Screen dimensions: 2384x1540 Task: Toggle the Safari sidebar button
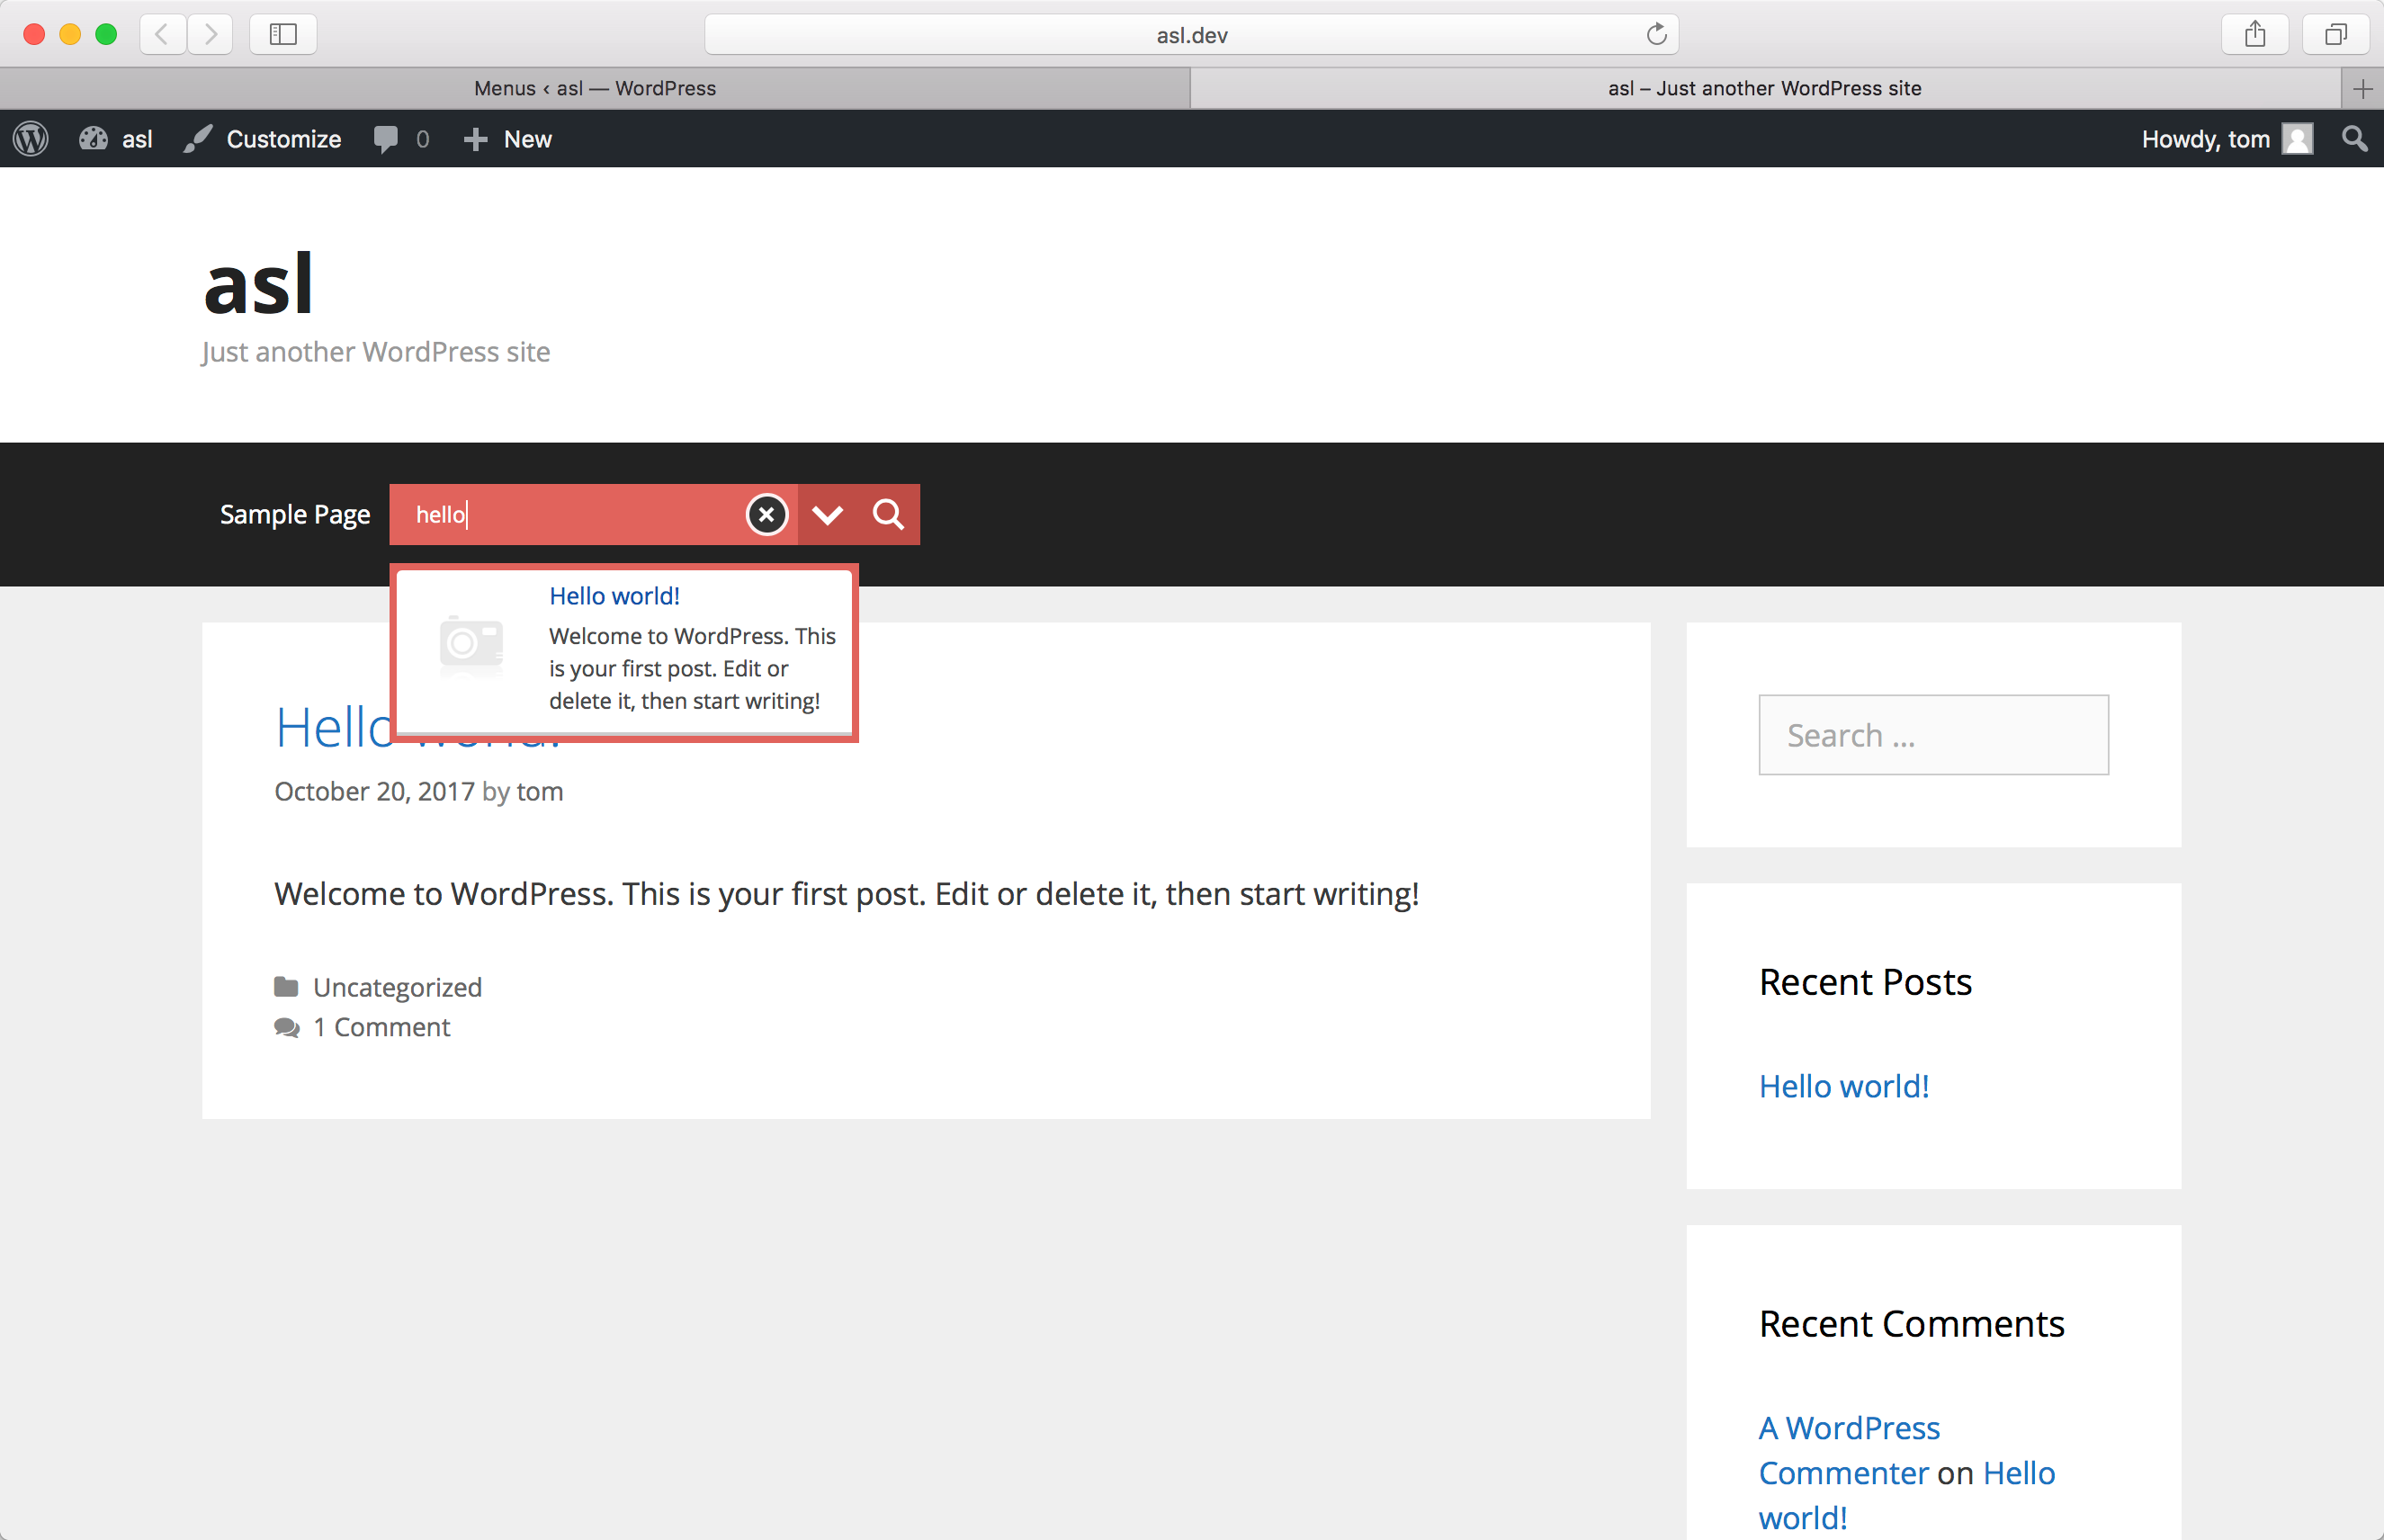tap(283, 35)
